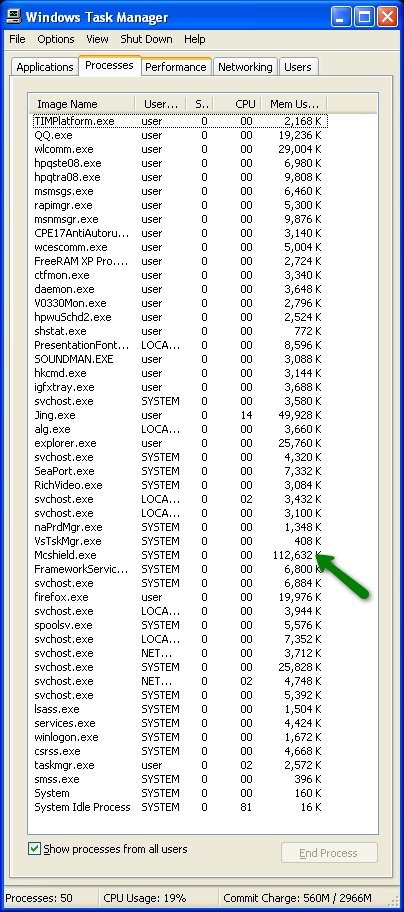
Task: Sort processes by Image Name column
Action: click(x=82, y=104)
